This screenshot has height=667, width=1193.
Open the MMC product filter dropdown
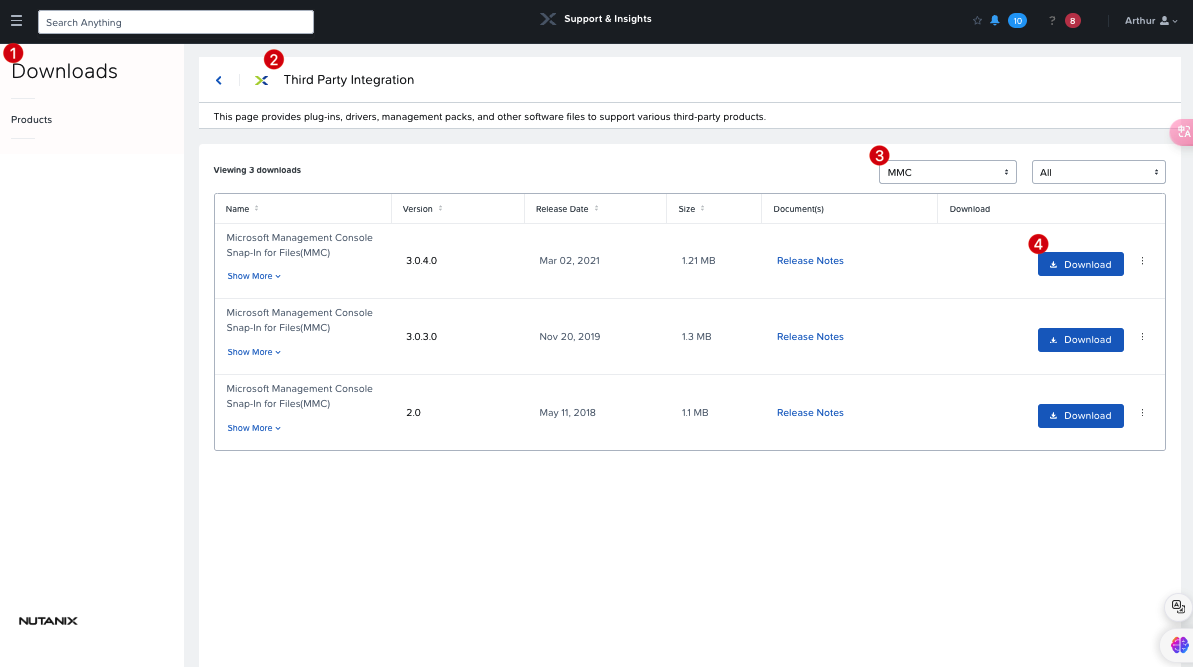[947, 172]
